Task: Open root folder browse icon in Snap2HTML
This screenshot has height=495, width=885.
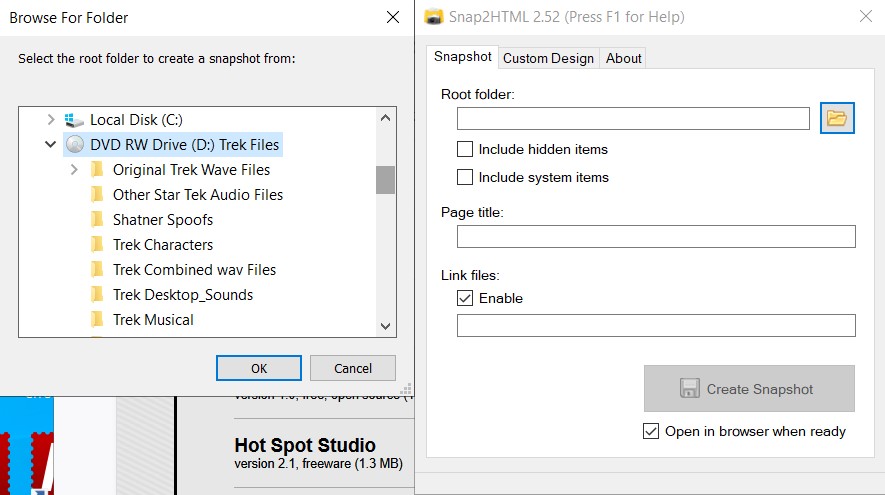Action: pos(836,118)
